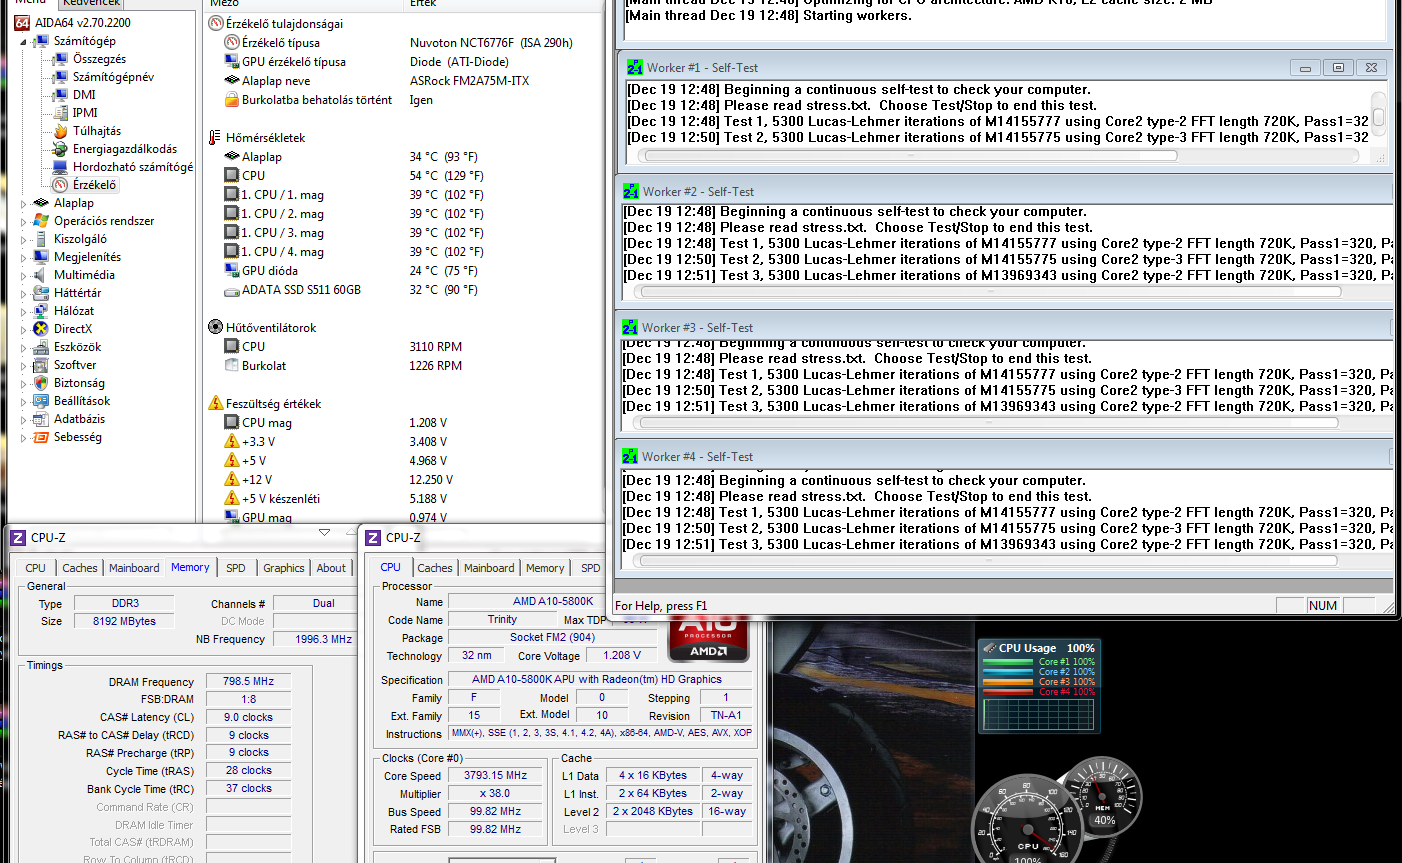Click the DirectX Xbox-style icon
The width and height of the screenshot is (1402, 863).
pos(41,329)
